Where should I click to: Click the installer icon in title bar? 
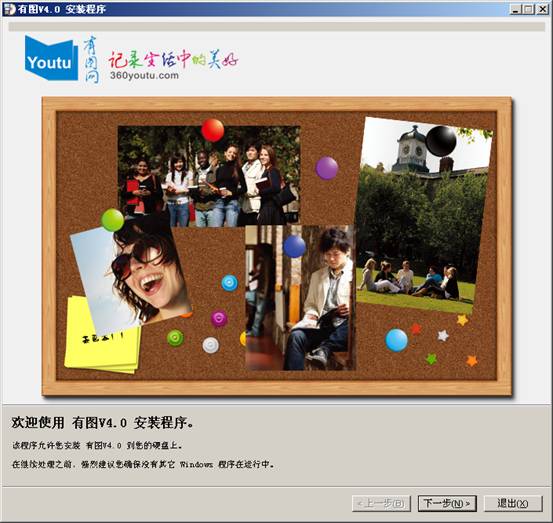[x=9, y=9]
